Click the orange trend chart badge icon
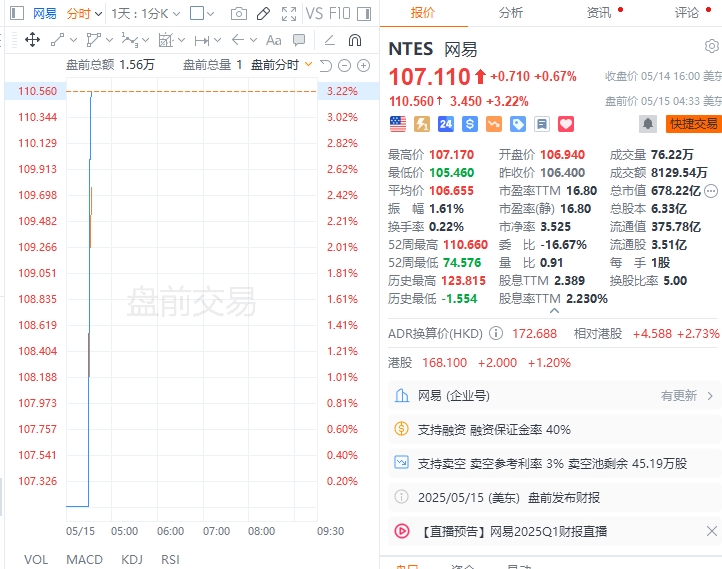 pyautogui.click(x=494, y=124)
